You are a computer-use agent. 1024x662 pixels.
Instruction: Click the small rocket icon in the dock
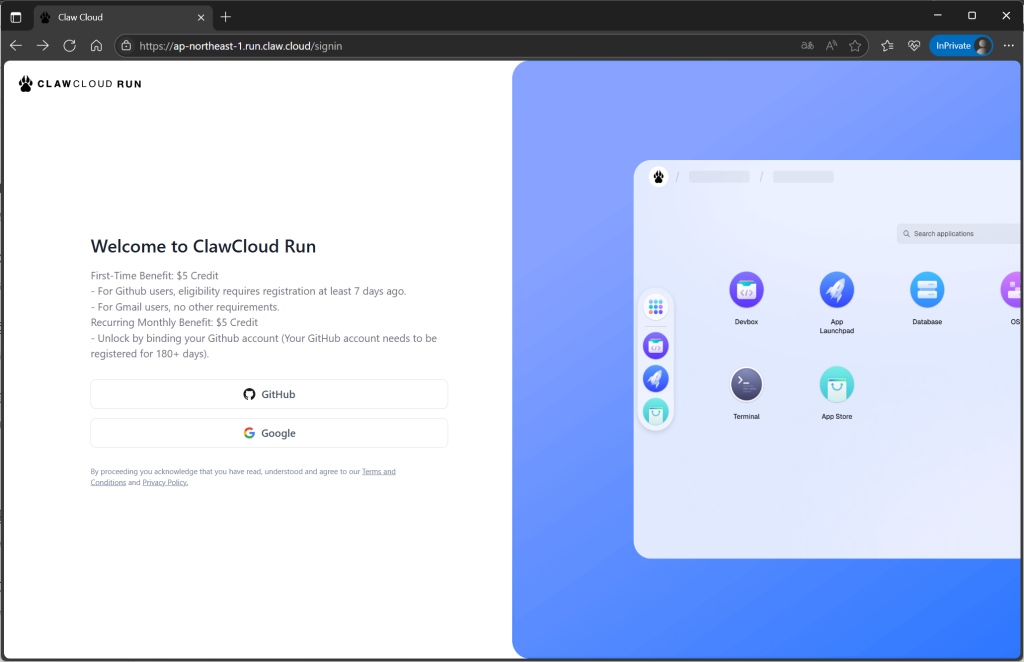point(656,379)
